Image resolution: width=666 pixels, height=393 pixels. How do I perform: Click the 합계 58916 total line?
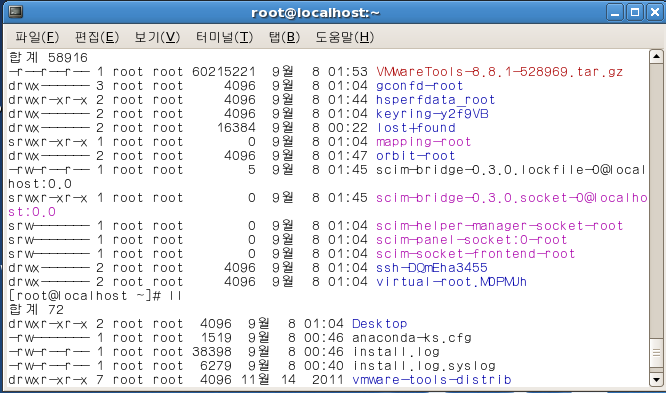48,58
